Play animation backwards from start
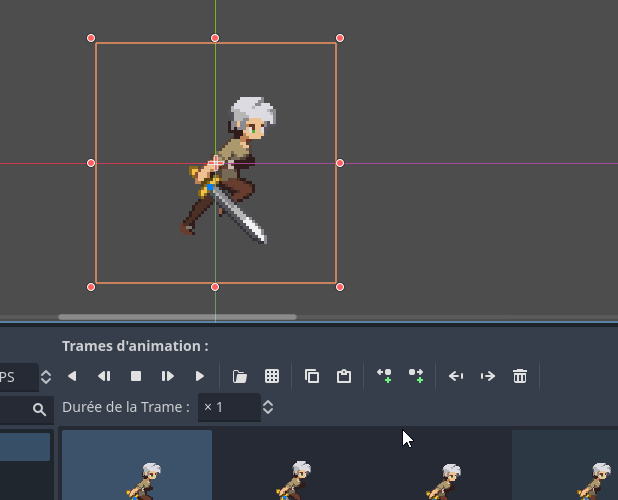618x500 pixels. [x=72, y=376]
